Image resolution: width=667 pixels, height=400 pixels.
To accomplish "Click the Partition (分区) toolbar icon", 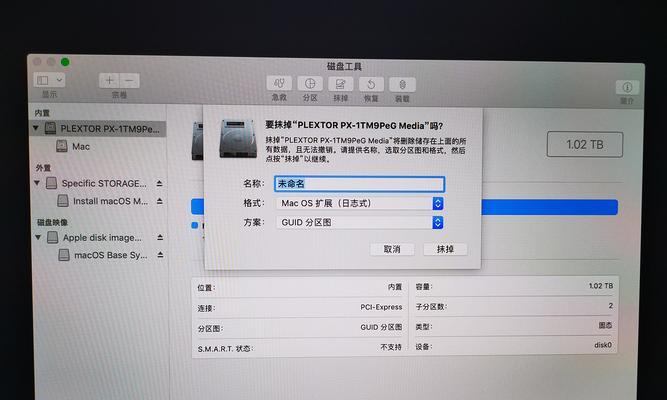I will pyautogui.click(x=310, y=83).
